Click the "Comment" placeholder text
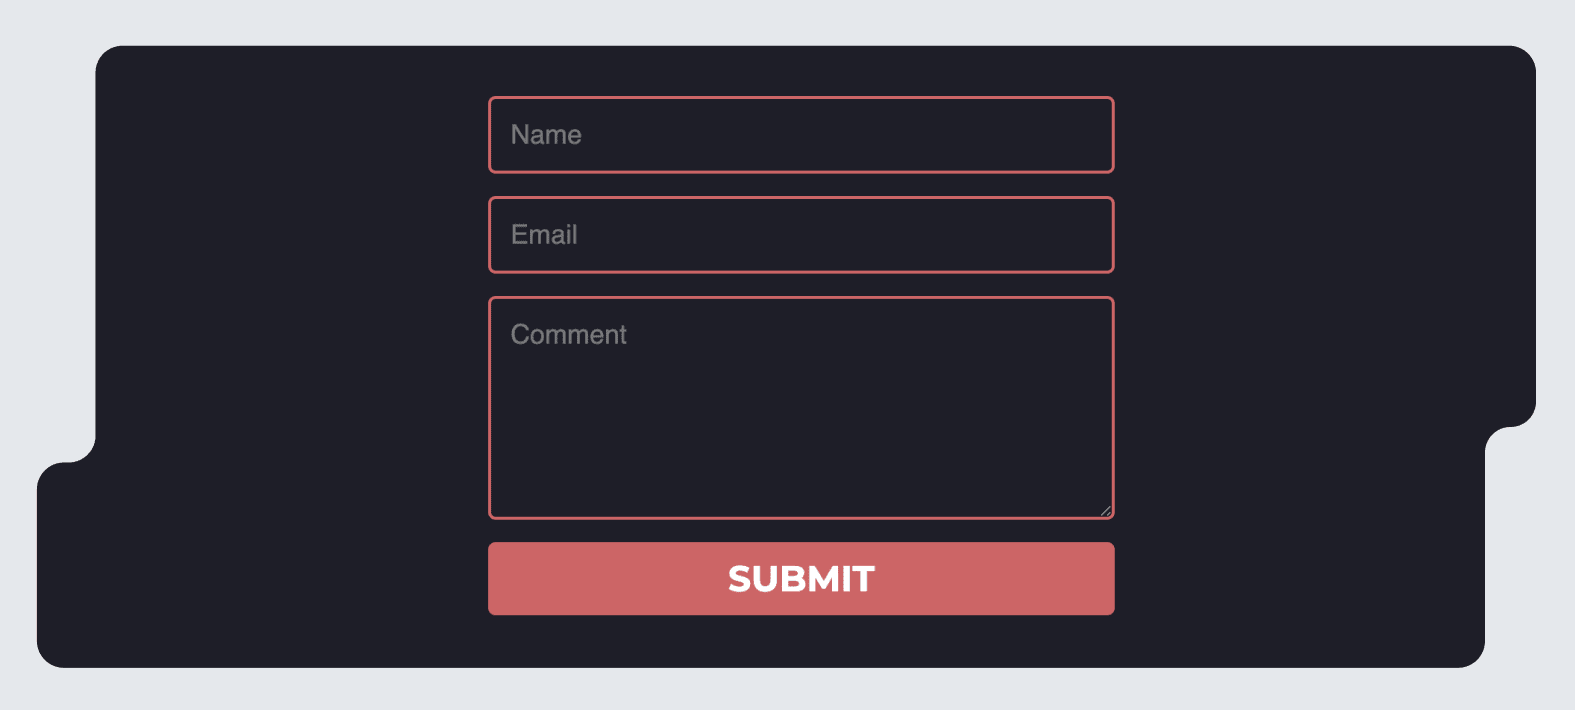1575x710 pixels. point(568,335)
